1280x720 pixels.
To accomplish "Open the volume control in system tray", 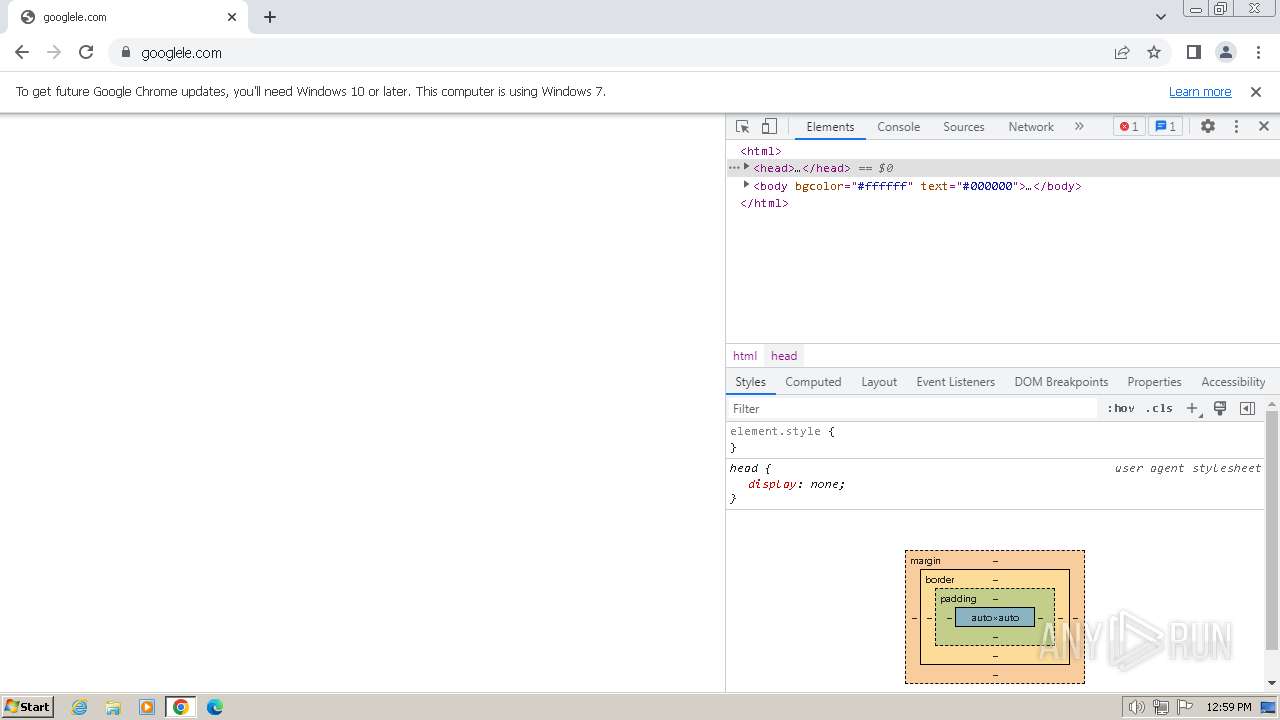I will coord(1137,707).
